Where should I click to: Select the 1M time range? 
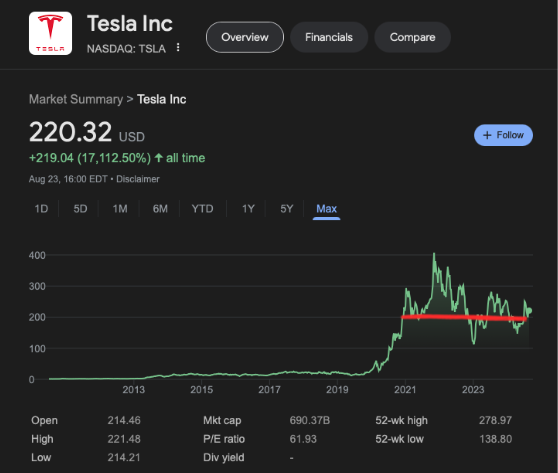coord(120,209)
